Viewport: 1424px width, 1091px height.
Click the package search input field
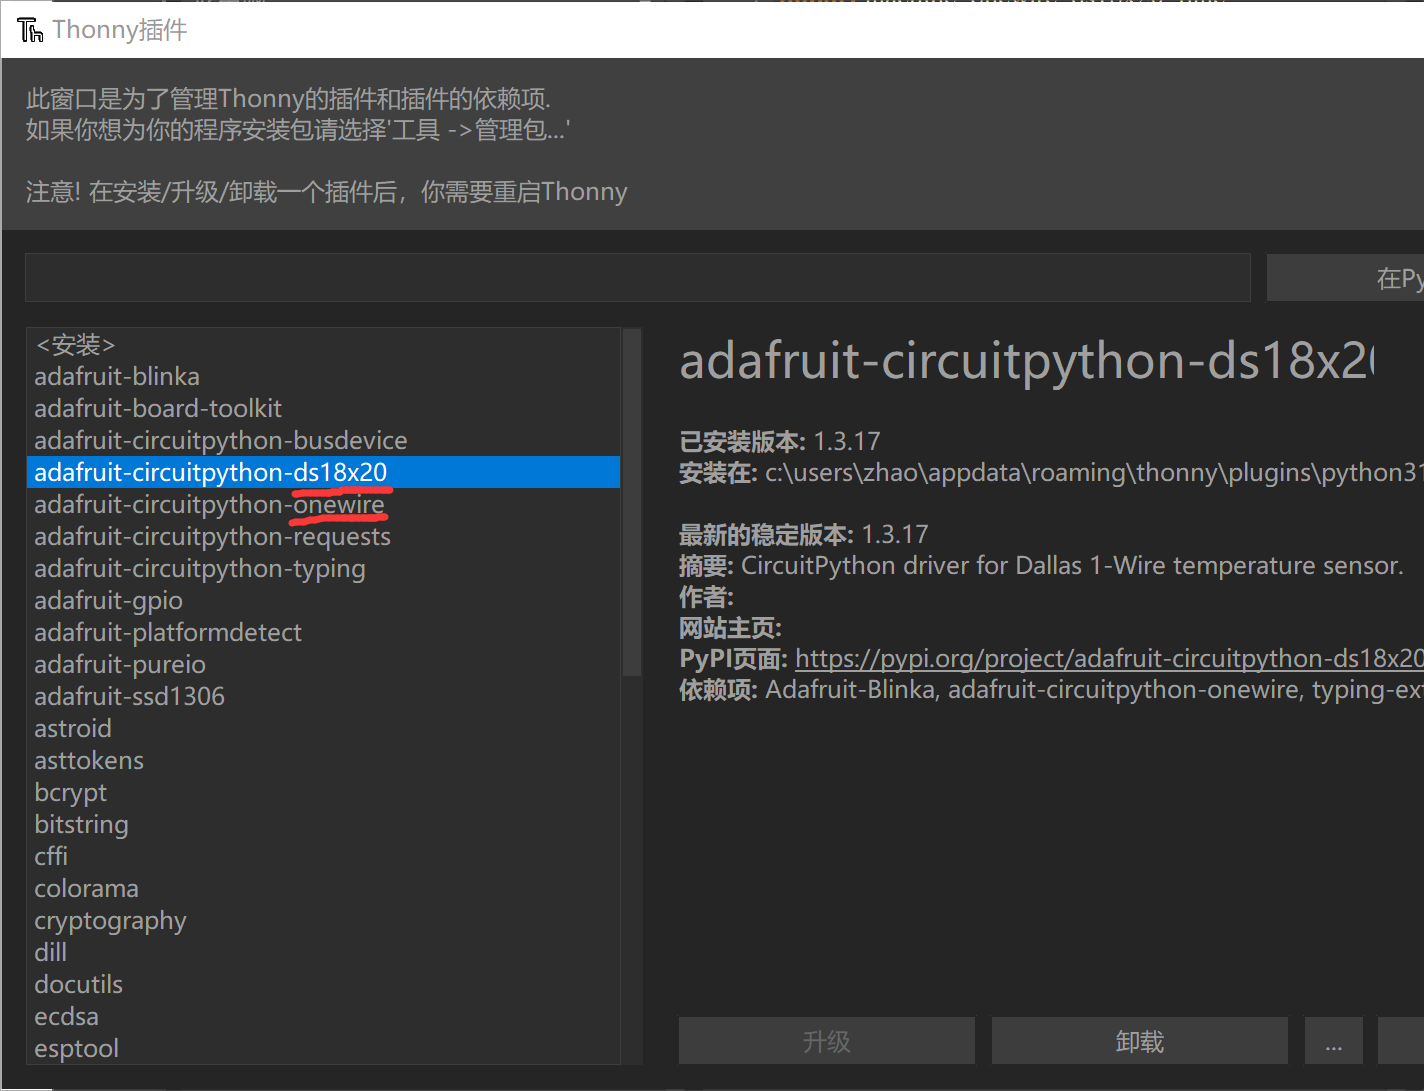coord(638,277)
